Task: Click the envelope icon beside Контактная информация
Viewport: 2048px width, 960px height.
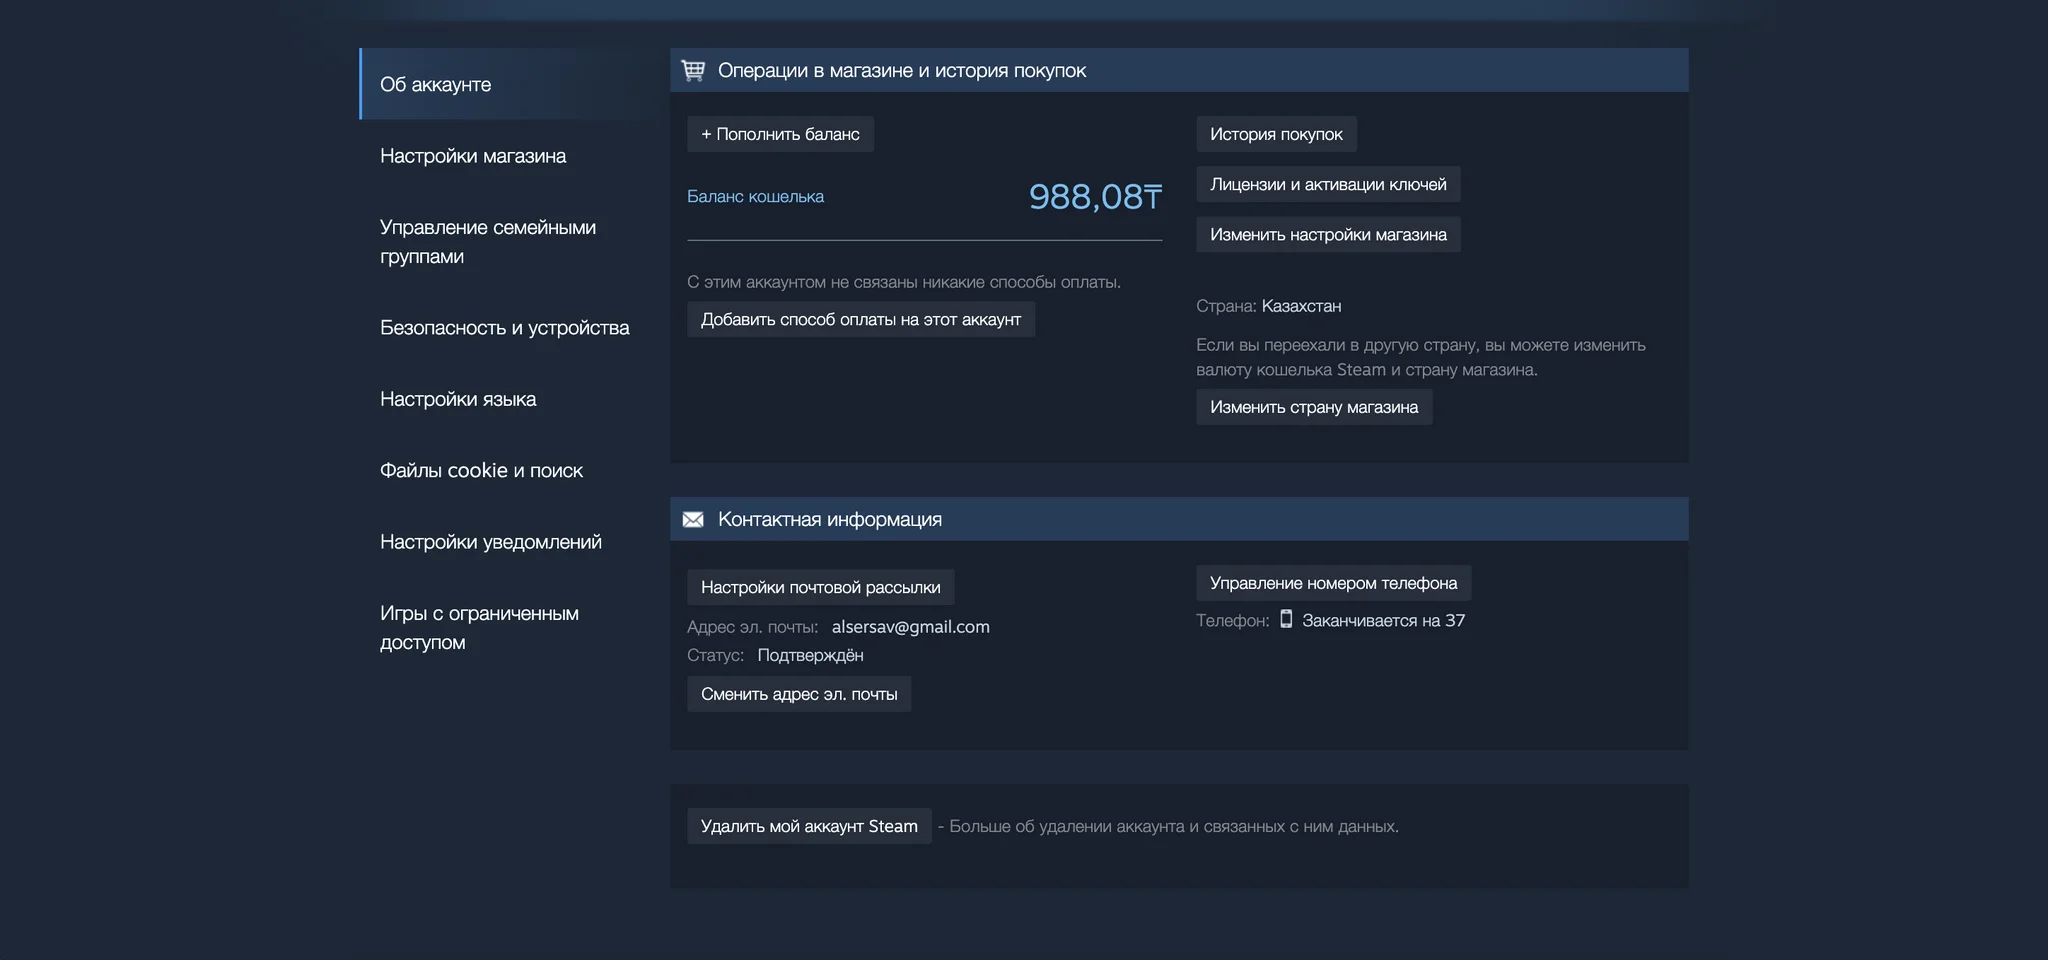Action: pyautogui.click(x=693, y=519)
